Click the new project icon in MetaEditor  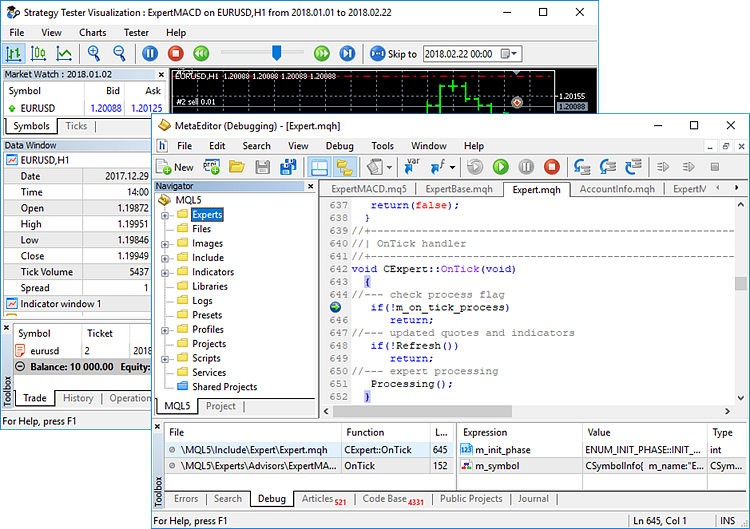[x=211, y=167]
